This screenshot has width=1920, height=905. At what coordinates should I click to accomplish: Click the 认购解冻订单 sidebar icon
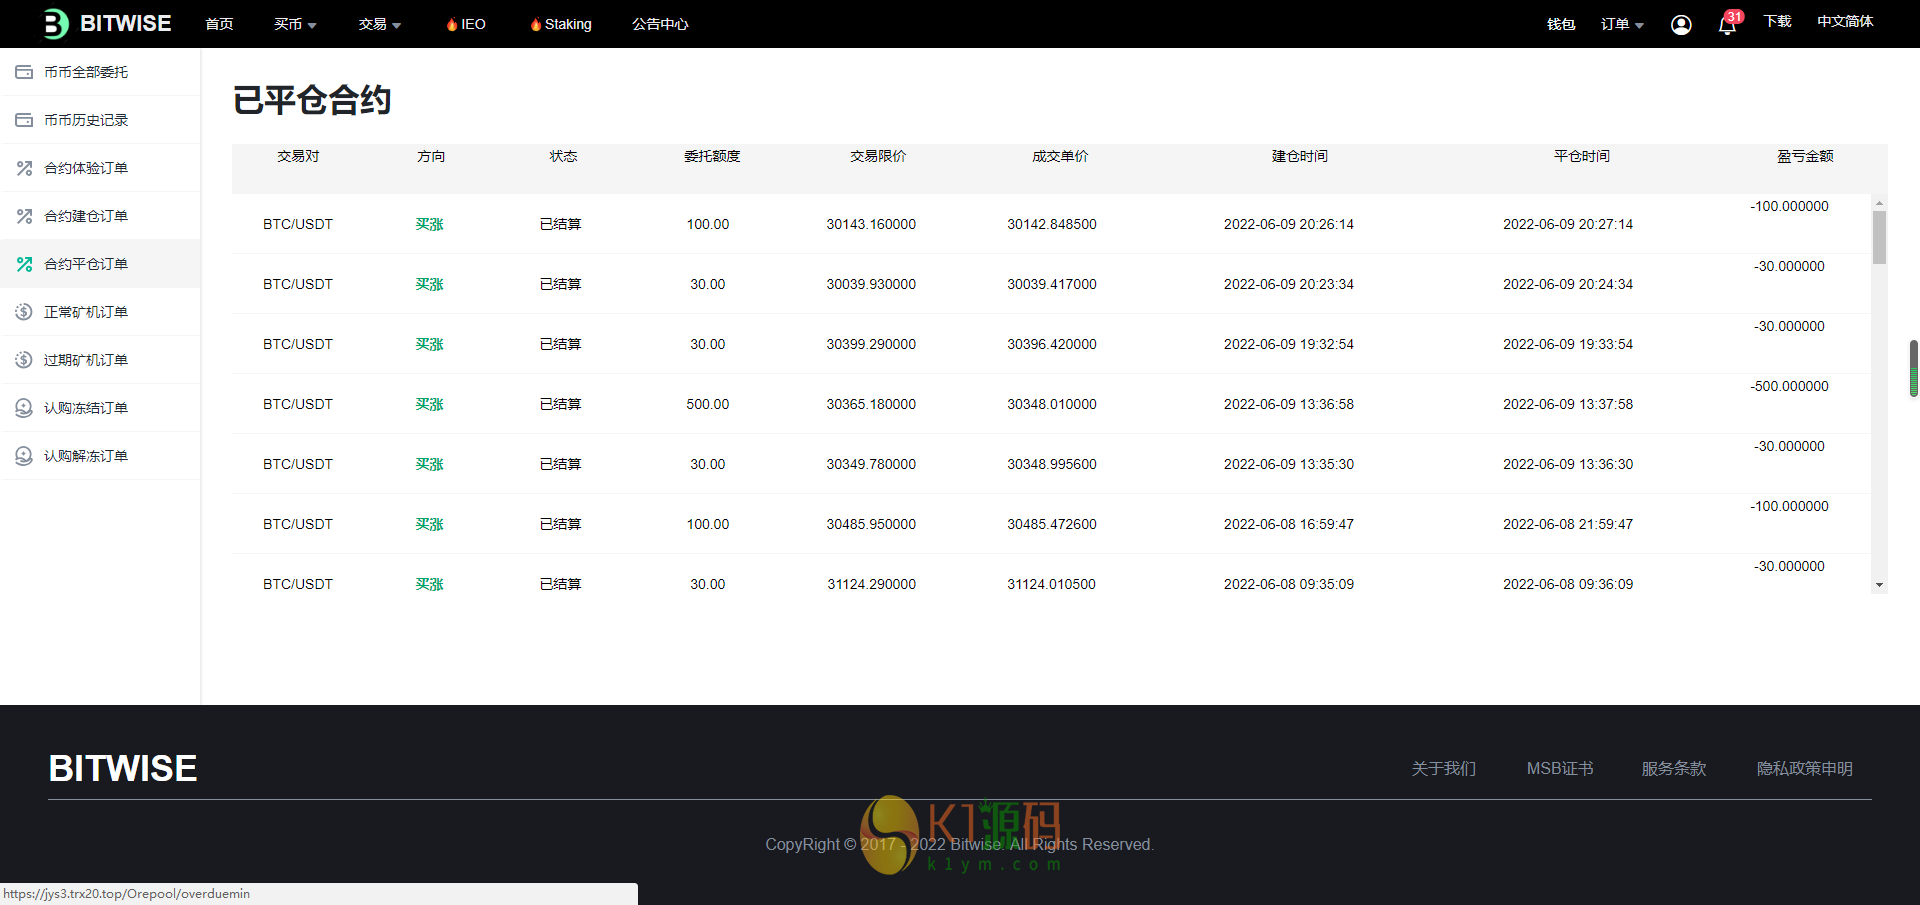(x=24, y=456)
